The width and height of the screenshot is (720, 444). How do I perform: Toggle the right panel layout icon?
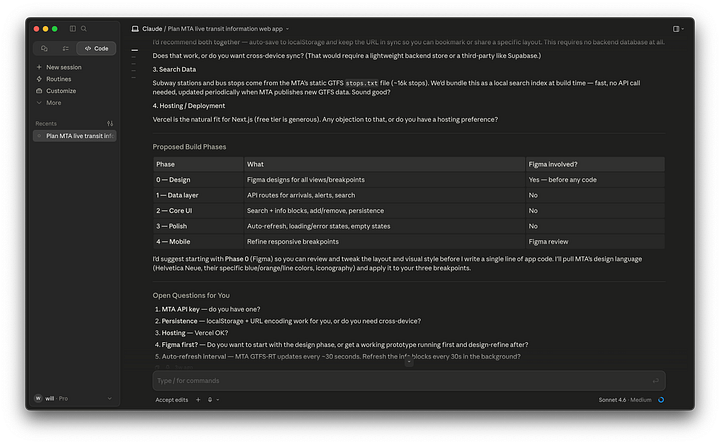click(x=676, y=28)
